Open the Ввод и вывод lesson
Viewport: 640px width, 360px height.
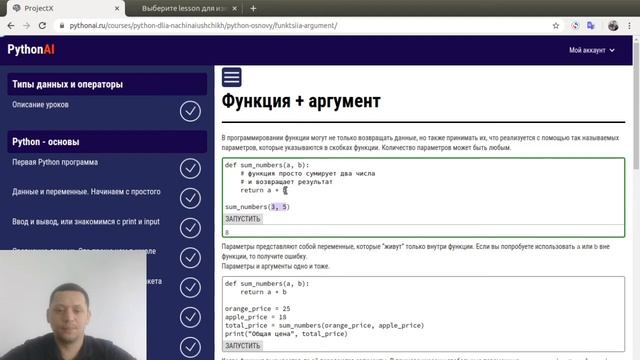coord(86,222)
